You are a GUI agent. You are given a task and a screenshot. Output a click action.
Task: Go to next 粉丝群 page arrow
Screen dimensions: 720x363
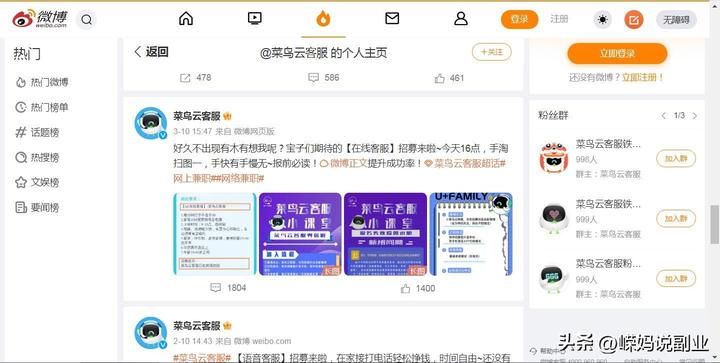tap(695, 116)
